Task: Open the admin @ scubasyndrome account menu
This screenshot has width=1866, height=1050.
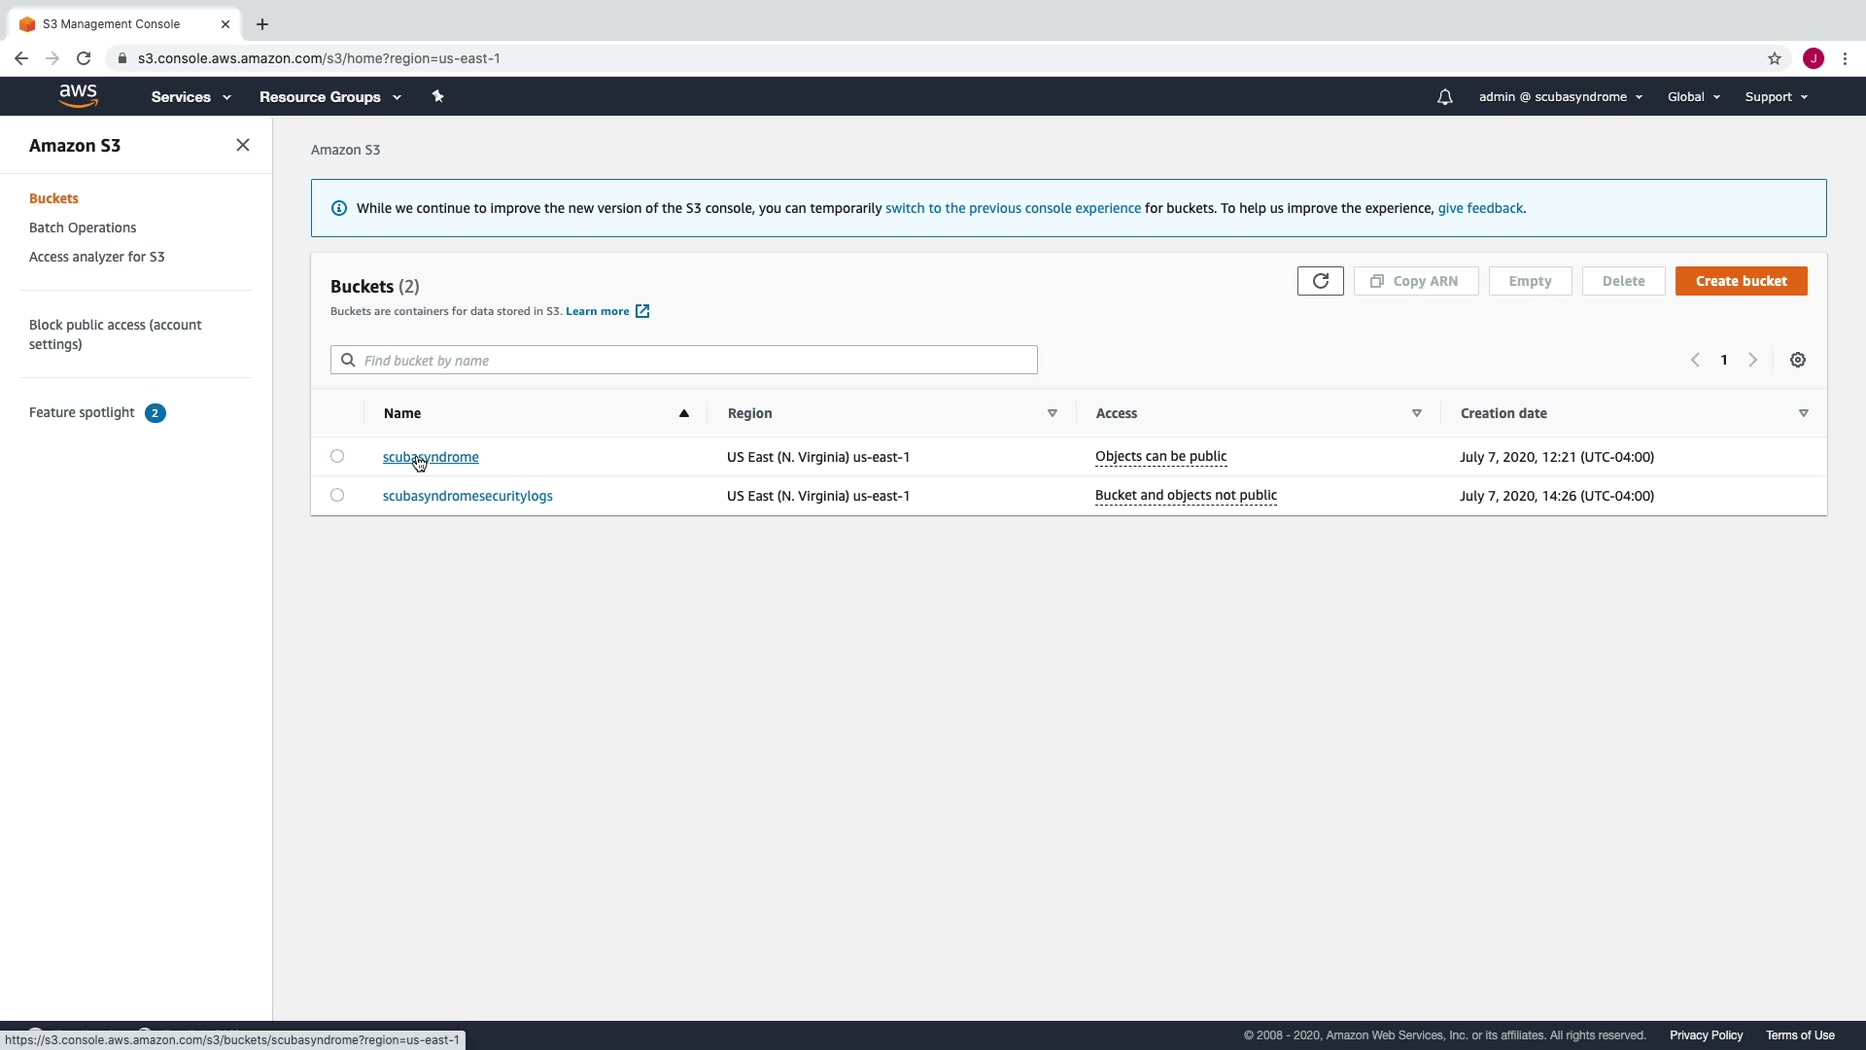Action: click(1560, 97)
